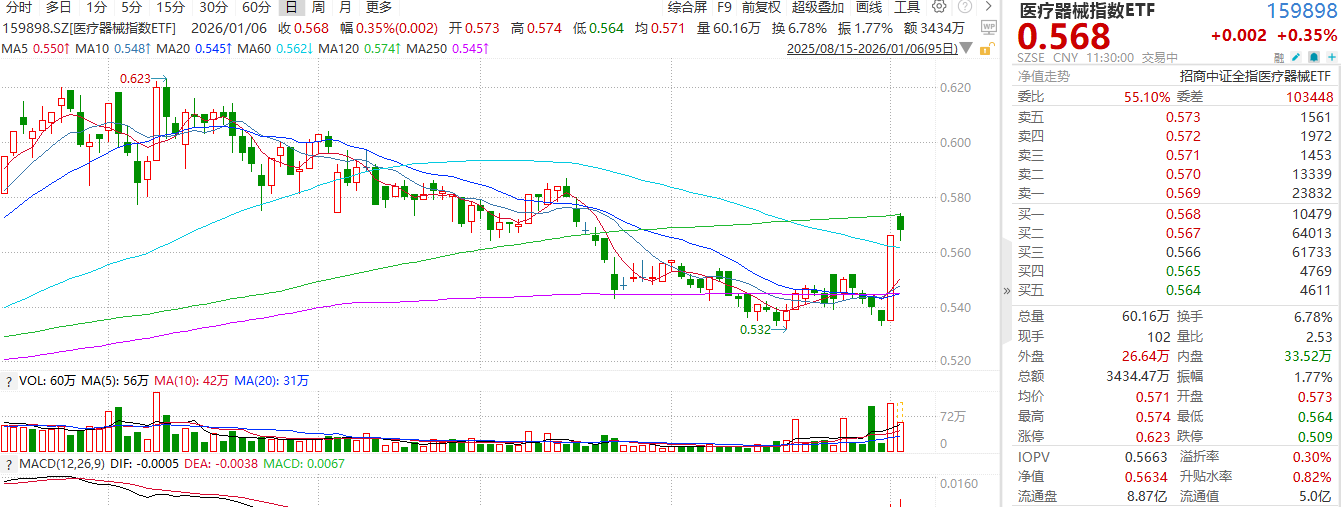Click the 前复权 adjustment button

click(761, 7)
